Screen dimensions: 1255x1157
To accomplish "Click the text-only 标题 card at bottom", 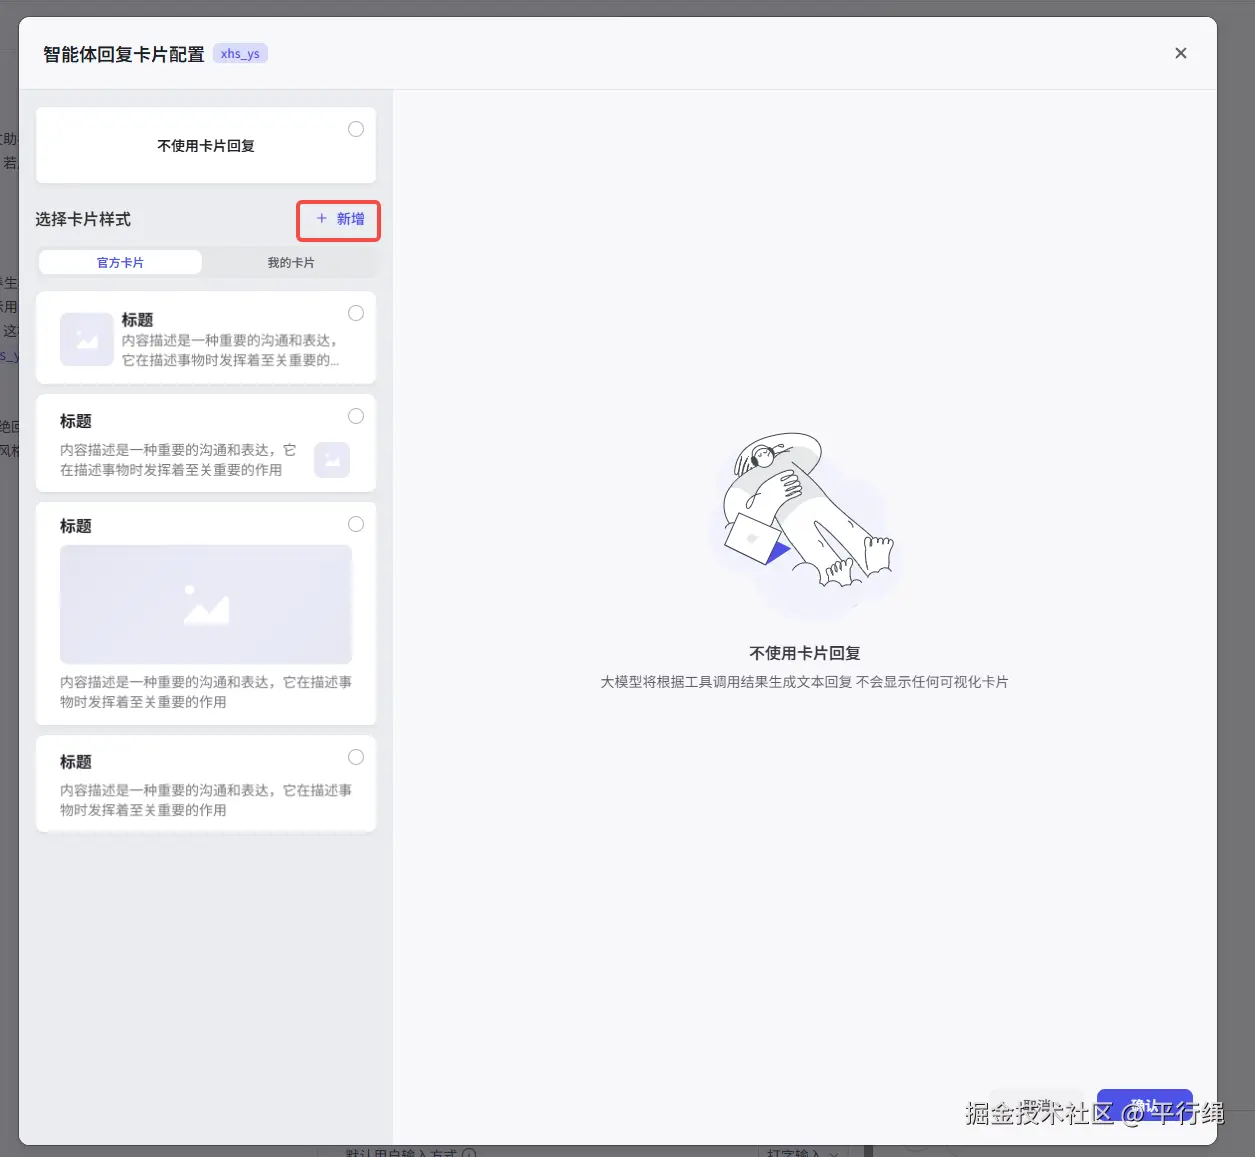I will (x=206, y=784).
